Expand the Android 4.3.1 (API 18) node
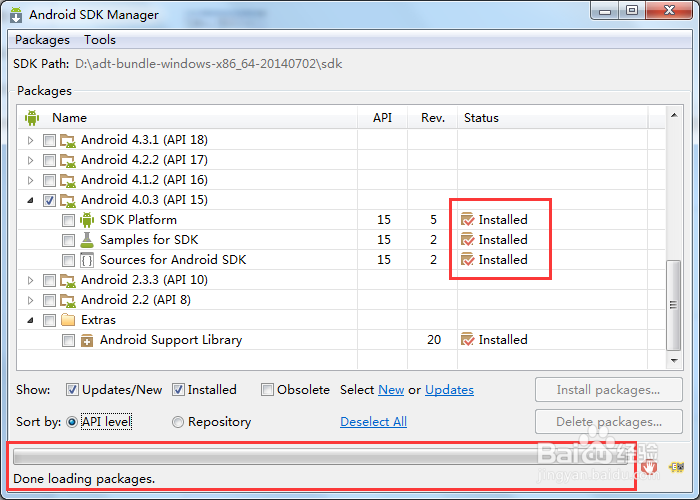Viewport: 700px width, 500px height. [30, 141]
